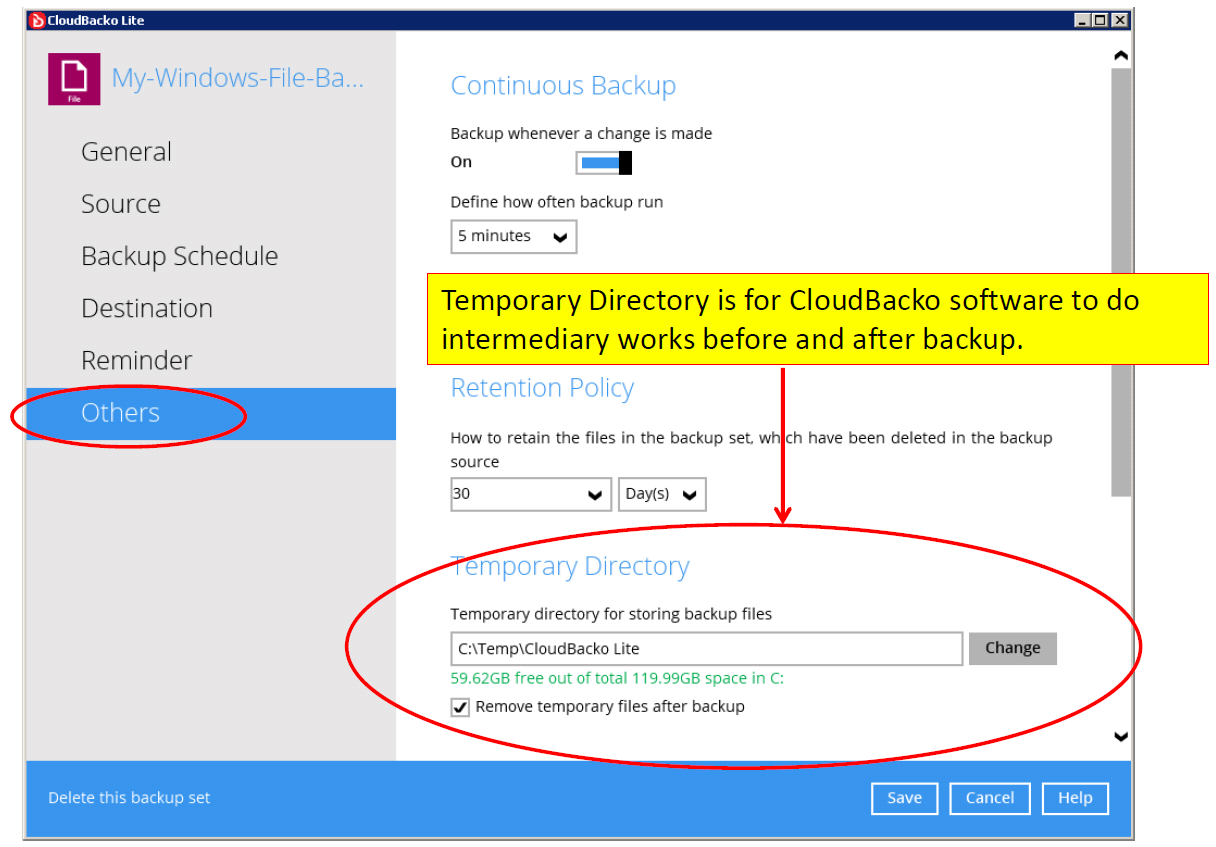Toggle the Continuous Backup On switch
Viewport: 1216px width, 847px height.
coord(604,162)
